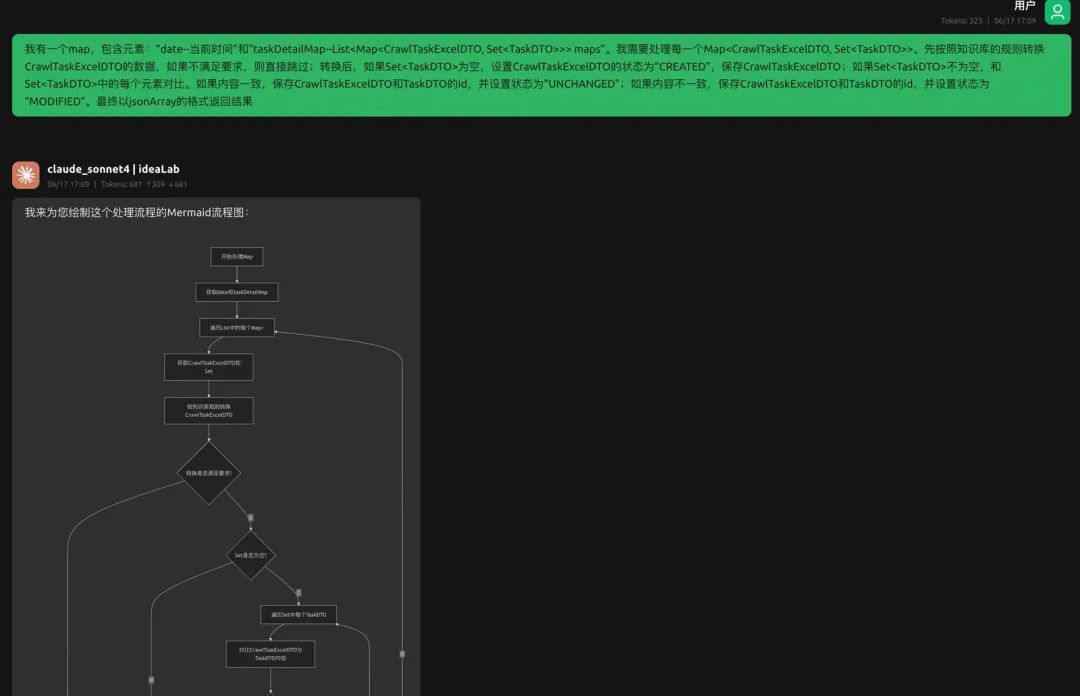Click the input tokens "↑309" indicator
The width and height of the screenshot is (1080, 696).
[x=156, y=184]
